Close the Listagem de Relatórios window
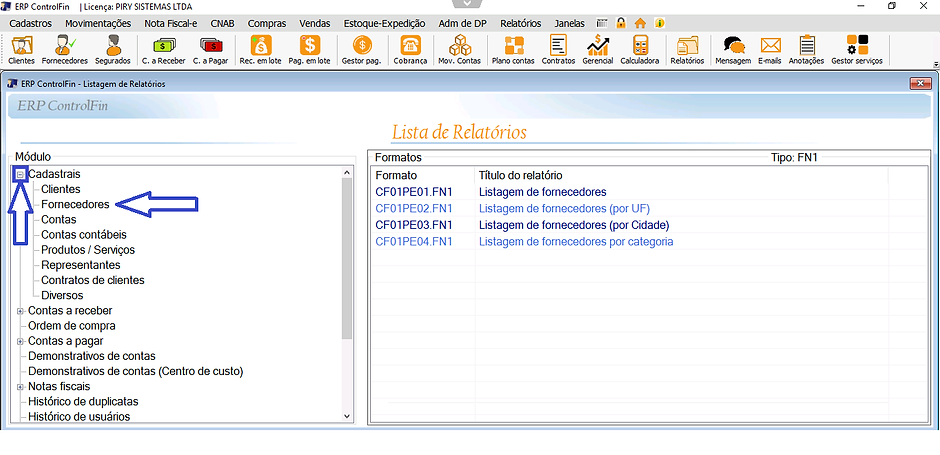Screen dimensions: 940x455 coord(918,83)
